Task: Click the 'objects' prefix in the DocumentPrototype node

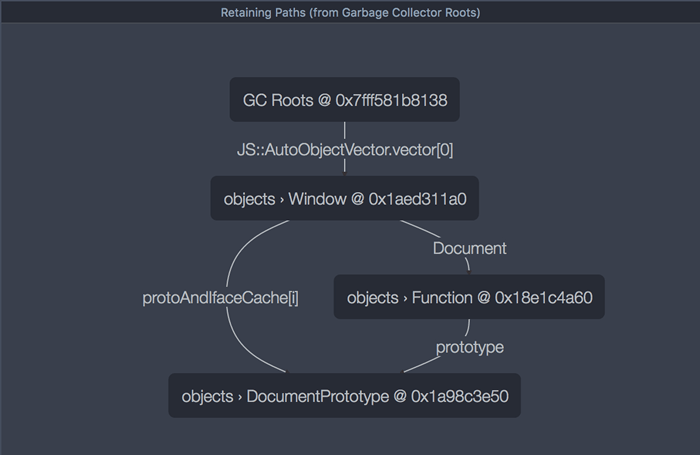Action: (x=207, y=397)
